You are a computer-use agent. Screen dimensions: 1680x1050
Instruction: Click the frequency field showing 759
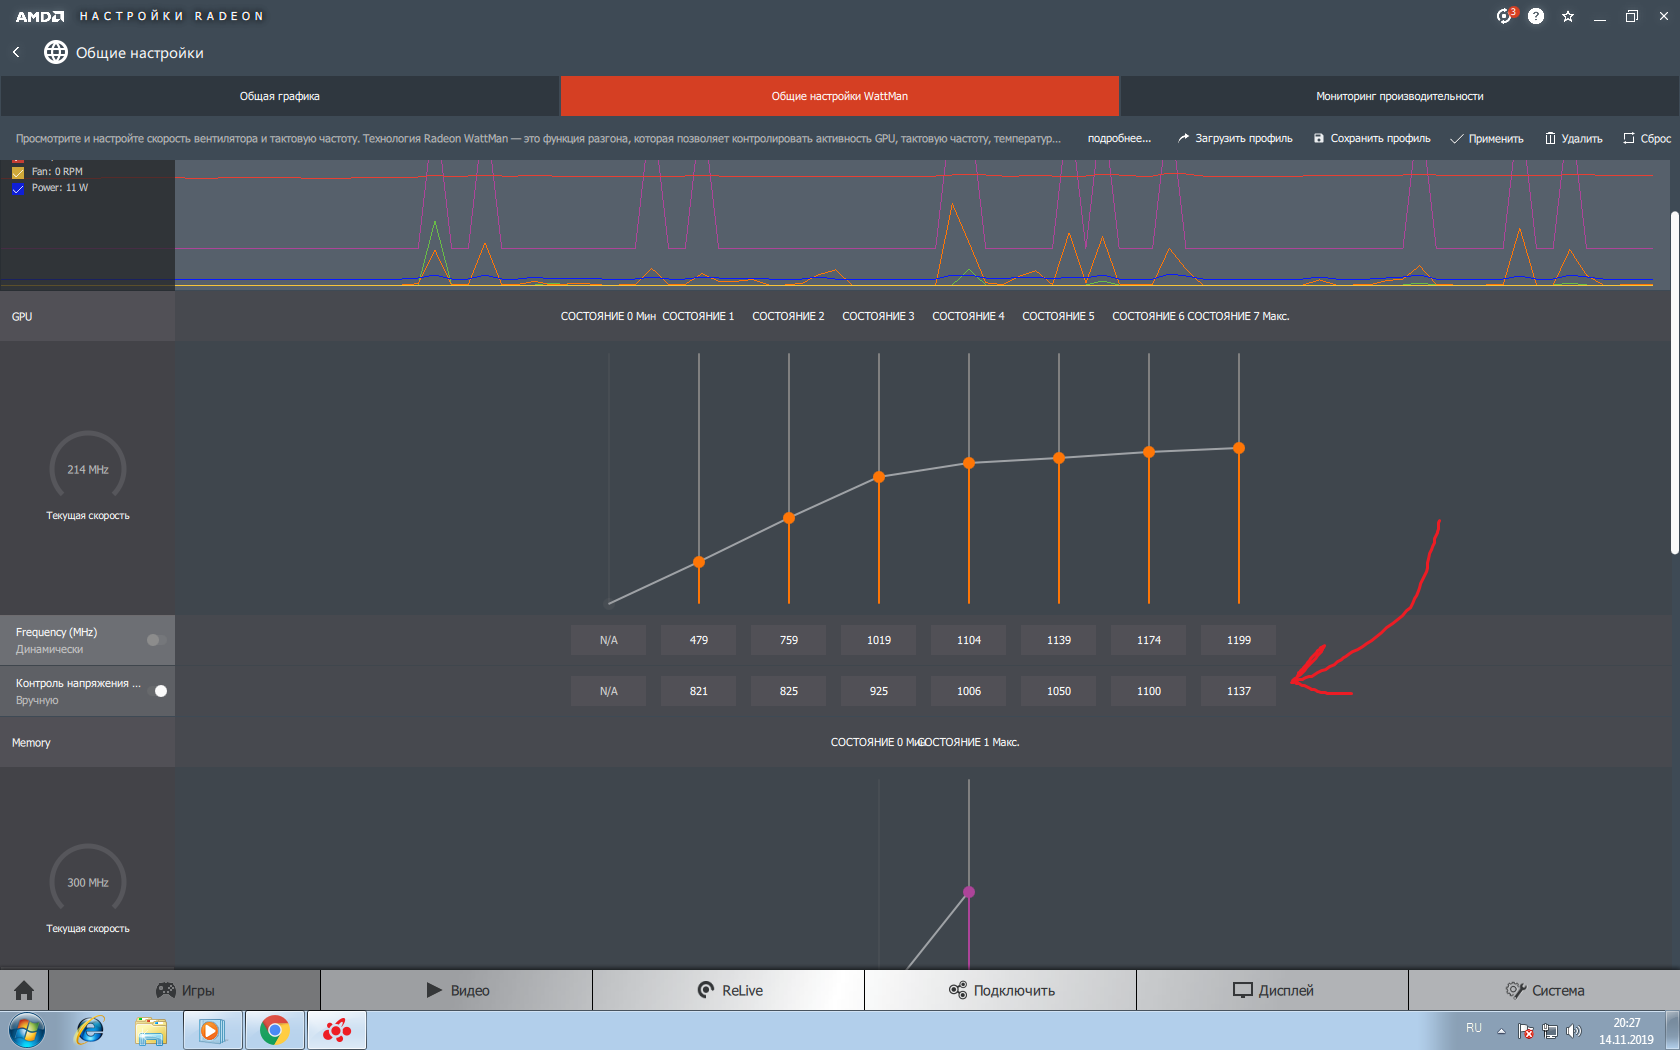[x=789, y=640]
